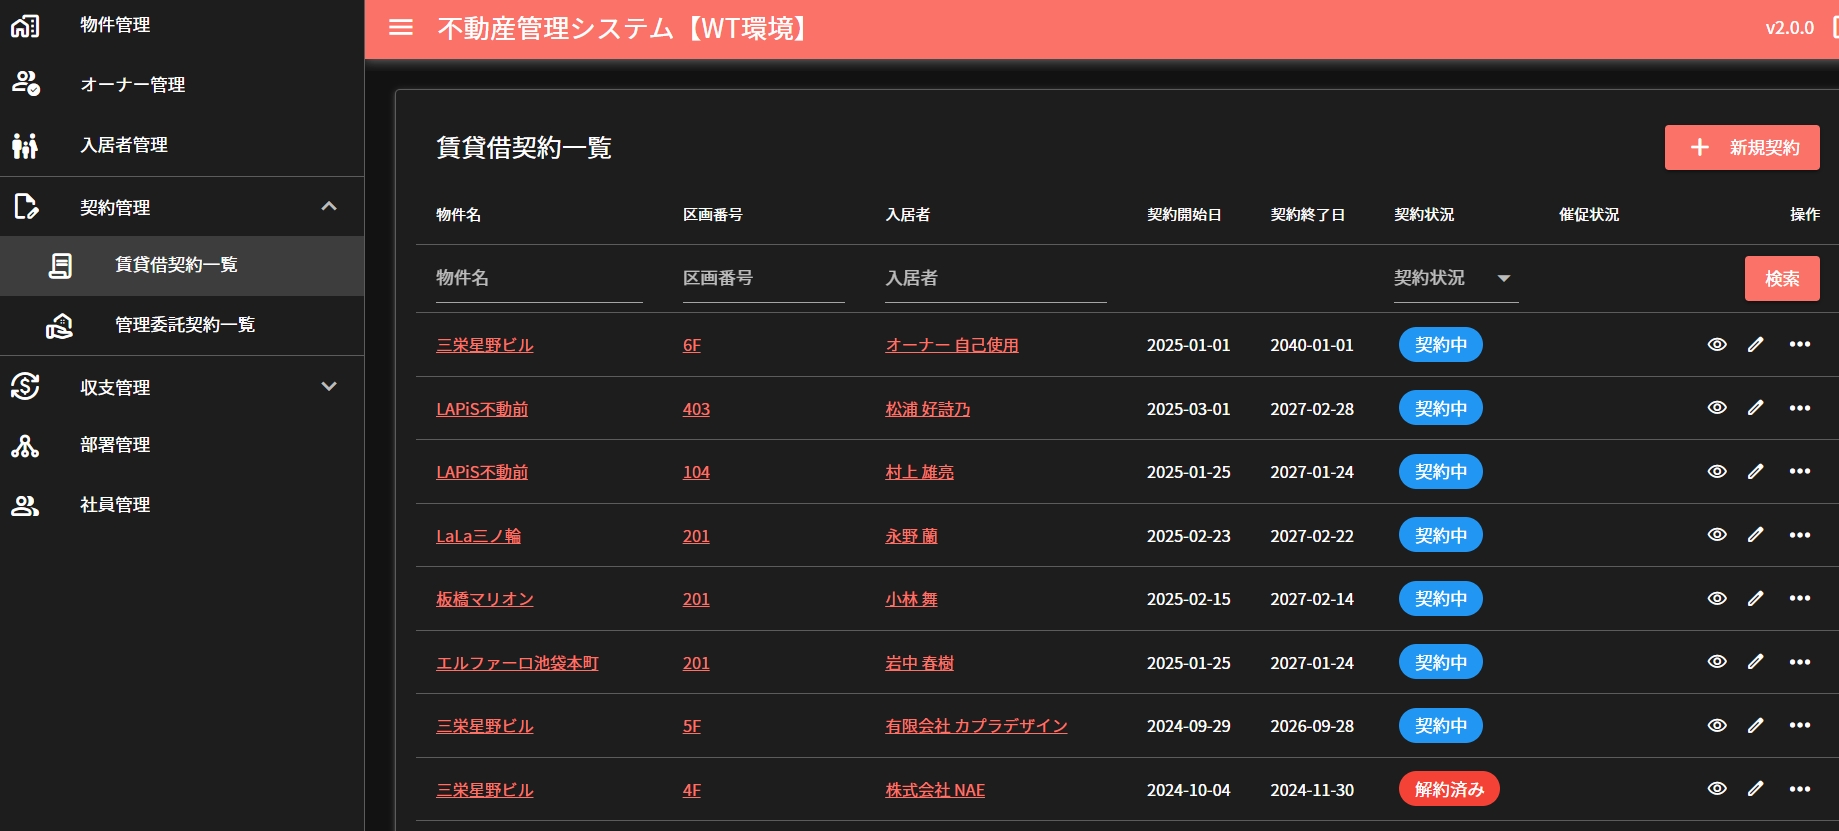
Task: Select 管理委託契約一覧 submenu item
Action: click(182, 325)
